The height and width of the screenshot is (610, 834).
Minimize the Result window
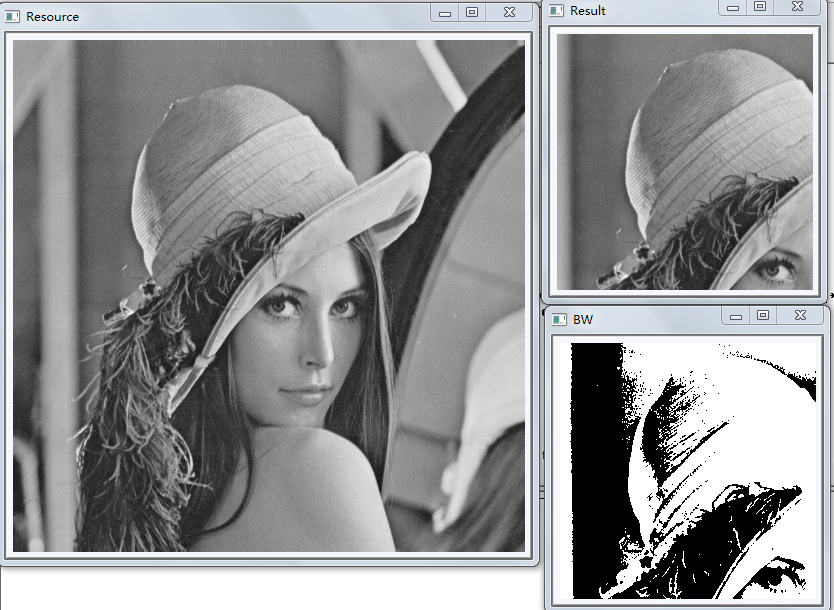pyautogui.click(x=733, y=7)
